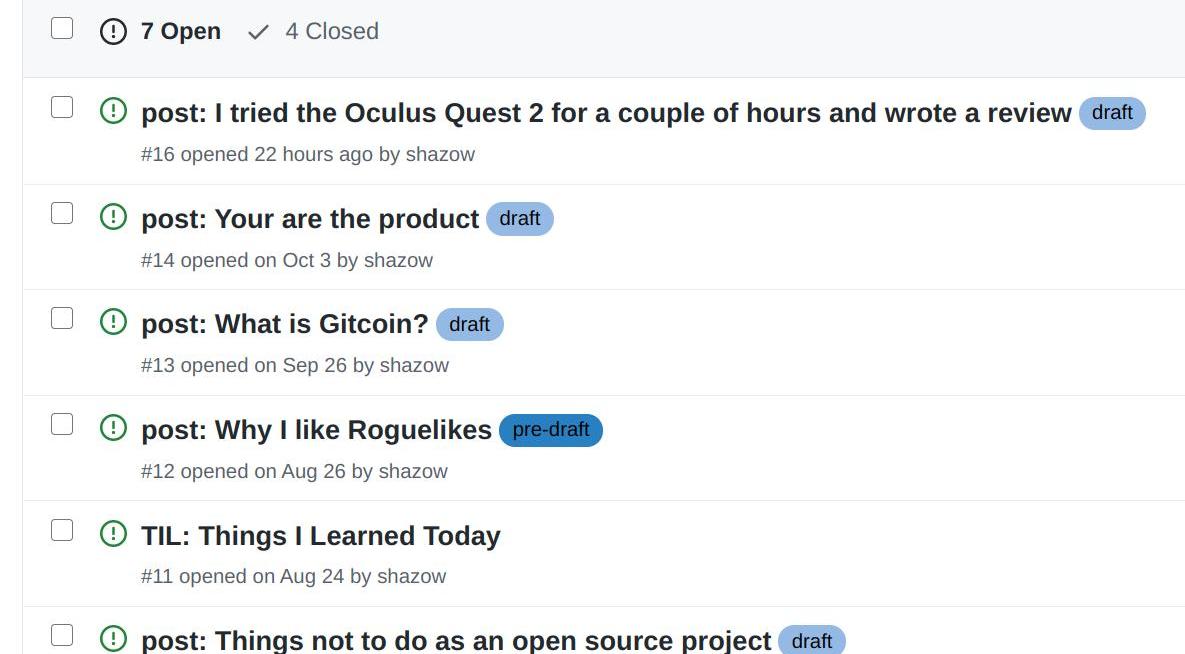Click open issue icon beside 'Your are the product'
The width and height of the screenshot is (1185, 654).
click(x=114, y=217)
